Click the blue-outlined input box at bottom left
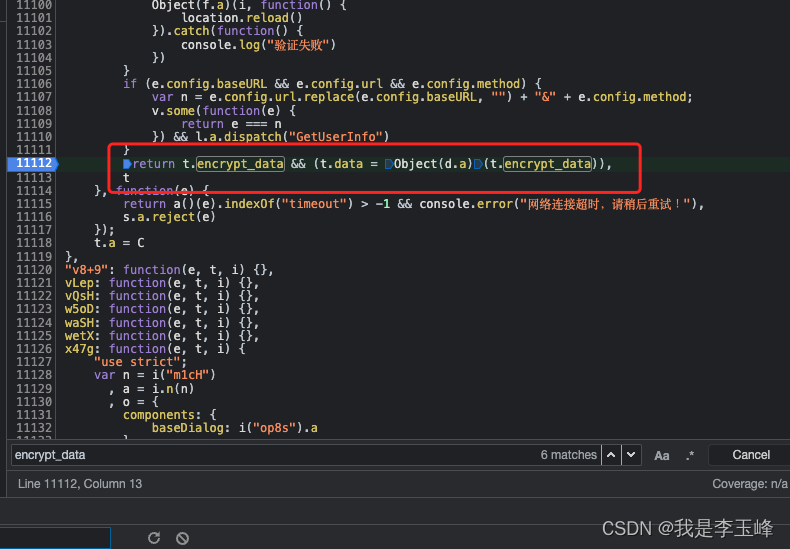790x549 pixels. (40, 538)
